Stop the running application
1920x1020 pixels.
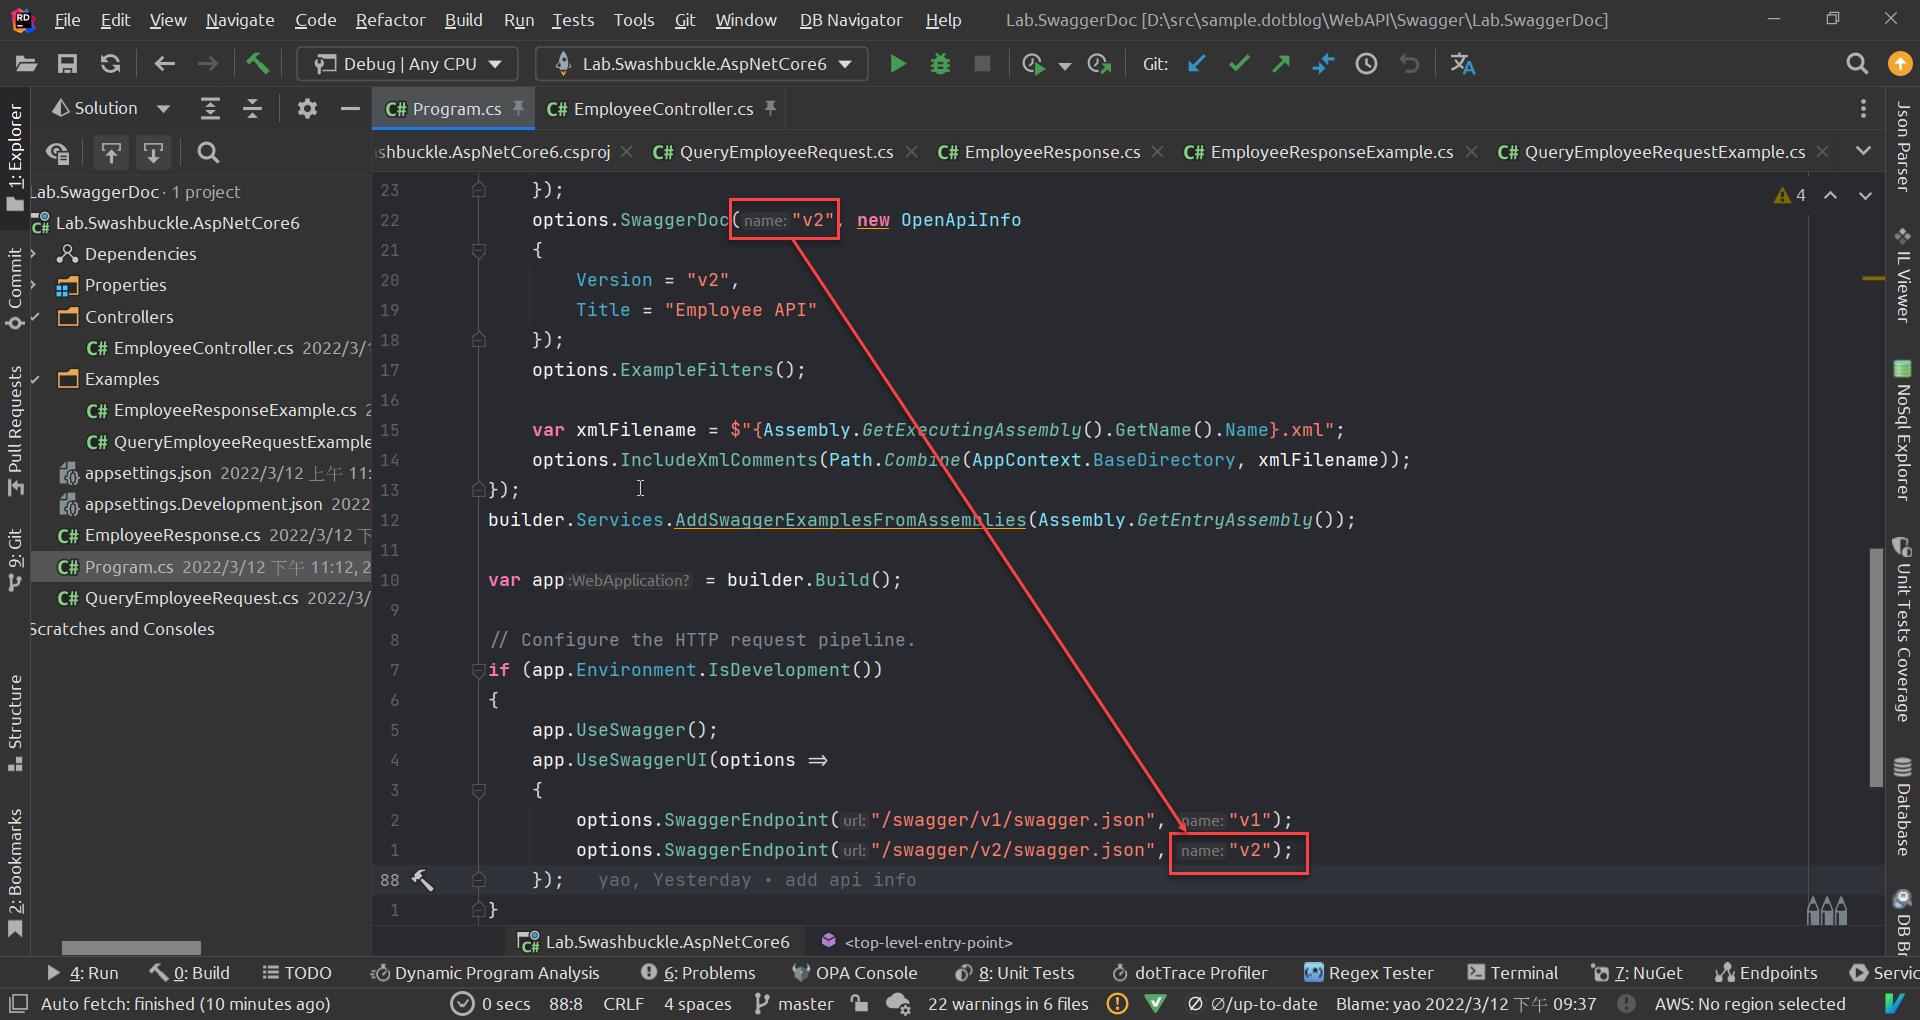982,63
